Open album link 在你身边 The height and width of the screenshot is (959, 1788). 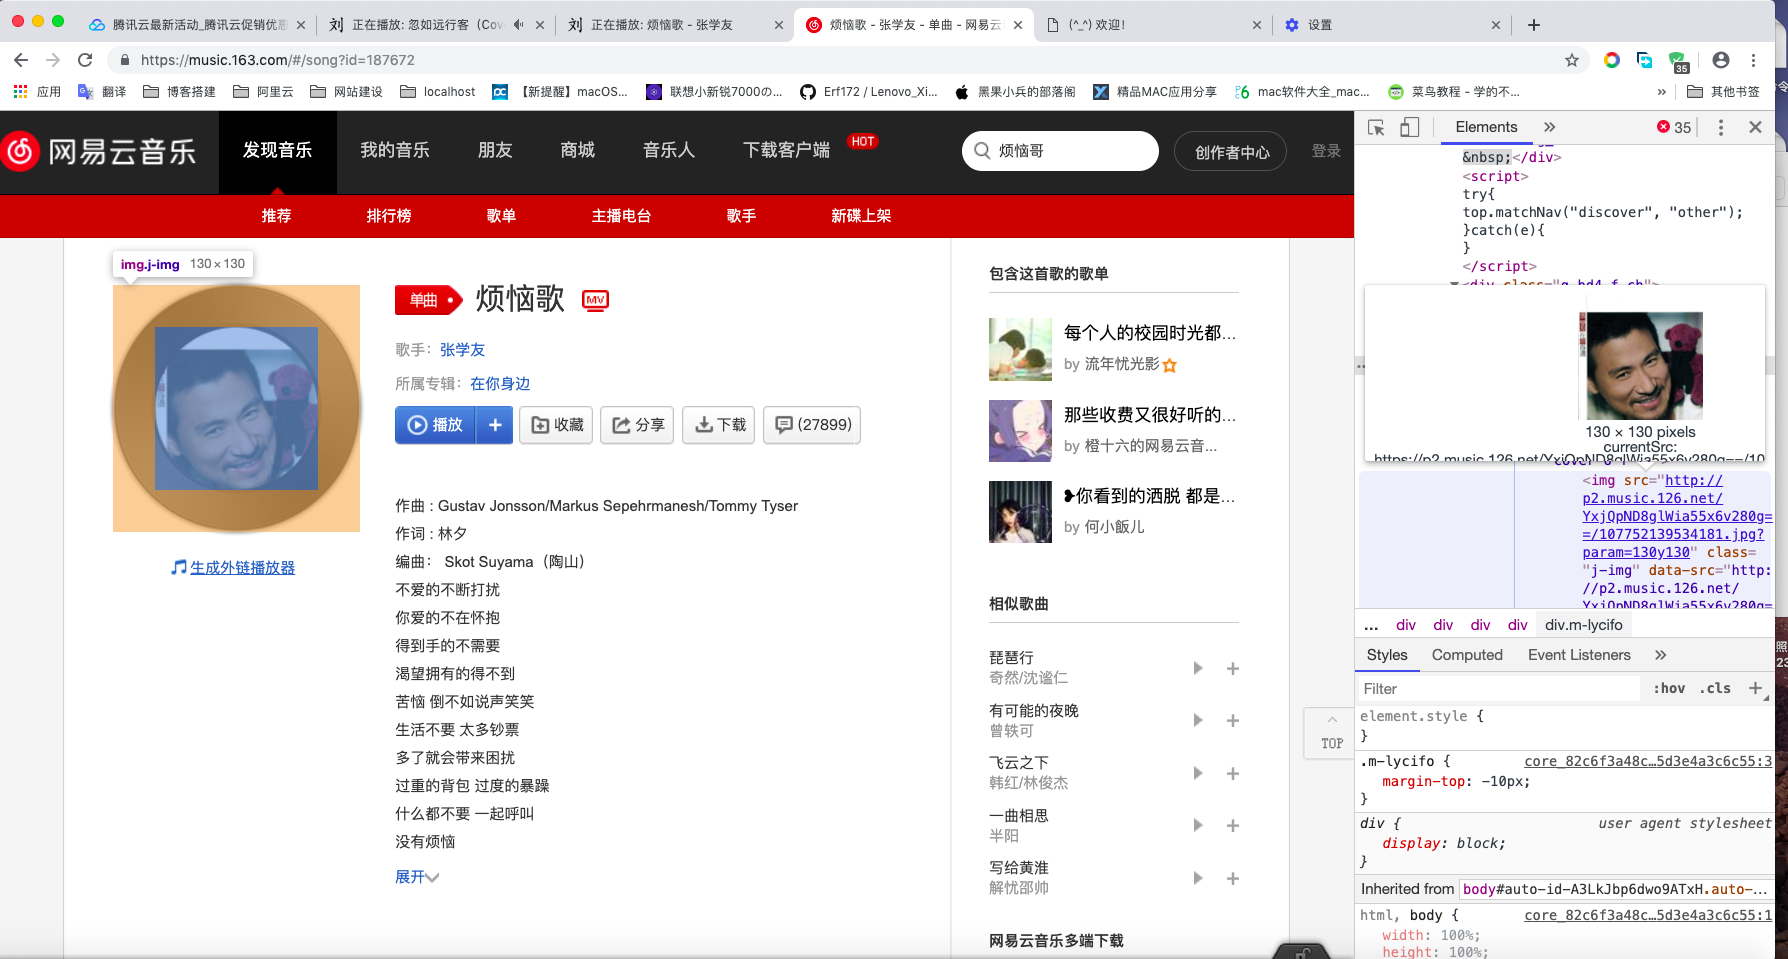(x=500, y=384)
